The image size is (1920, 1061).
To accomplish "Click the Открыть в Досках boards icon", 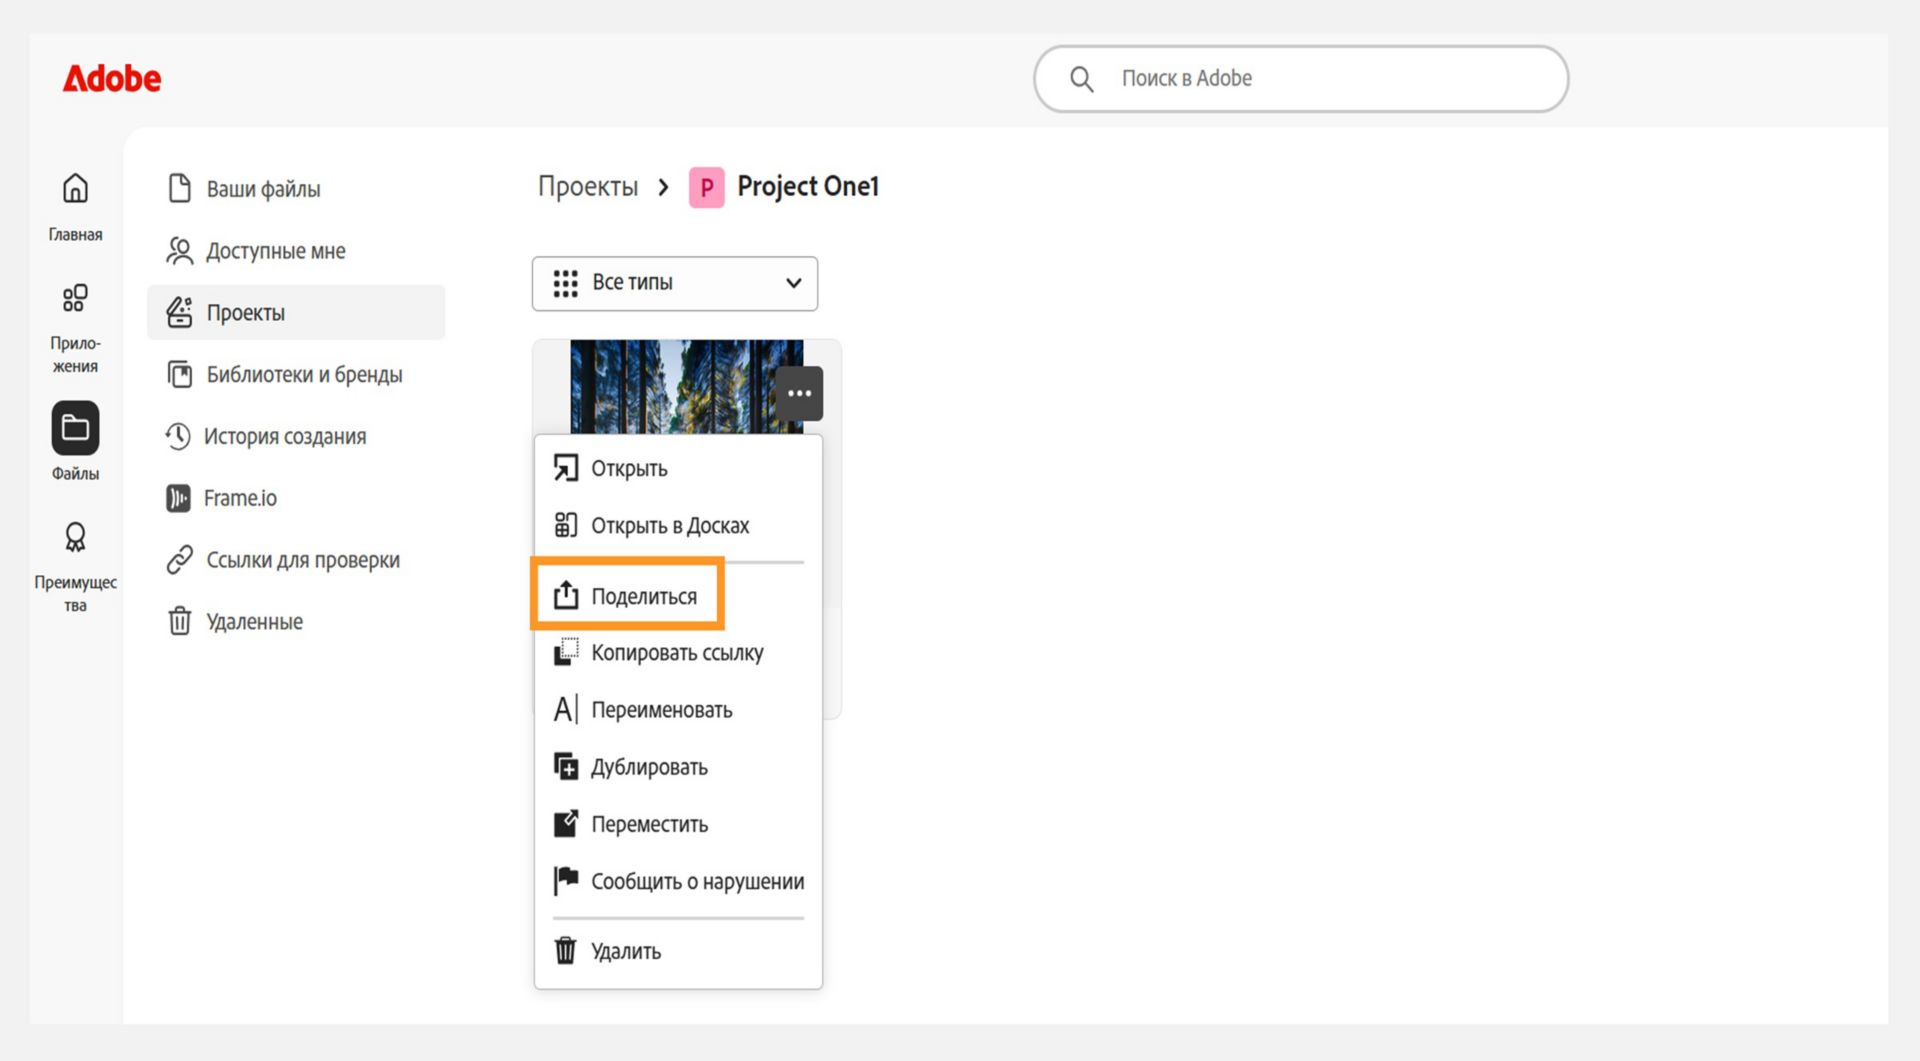I will coord(566,525).
